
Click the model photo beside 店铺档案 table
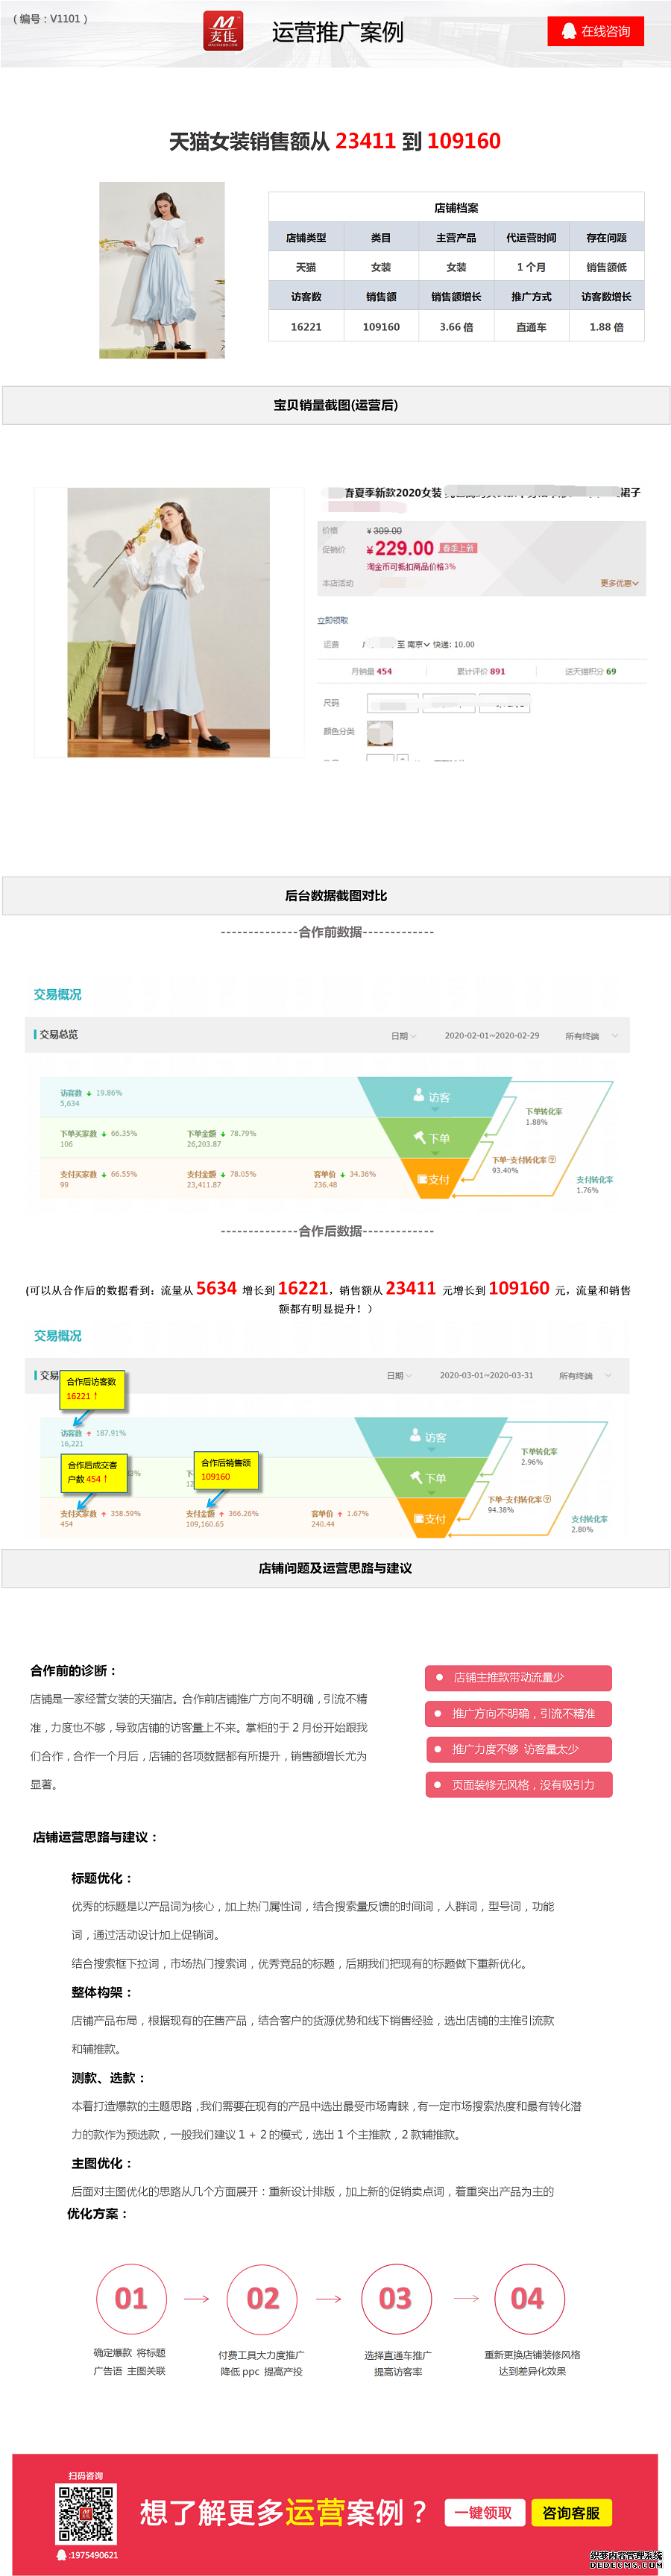click(x=162, y=270)
